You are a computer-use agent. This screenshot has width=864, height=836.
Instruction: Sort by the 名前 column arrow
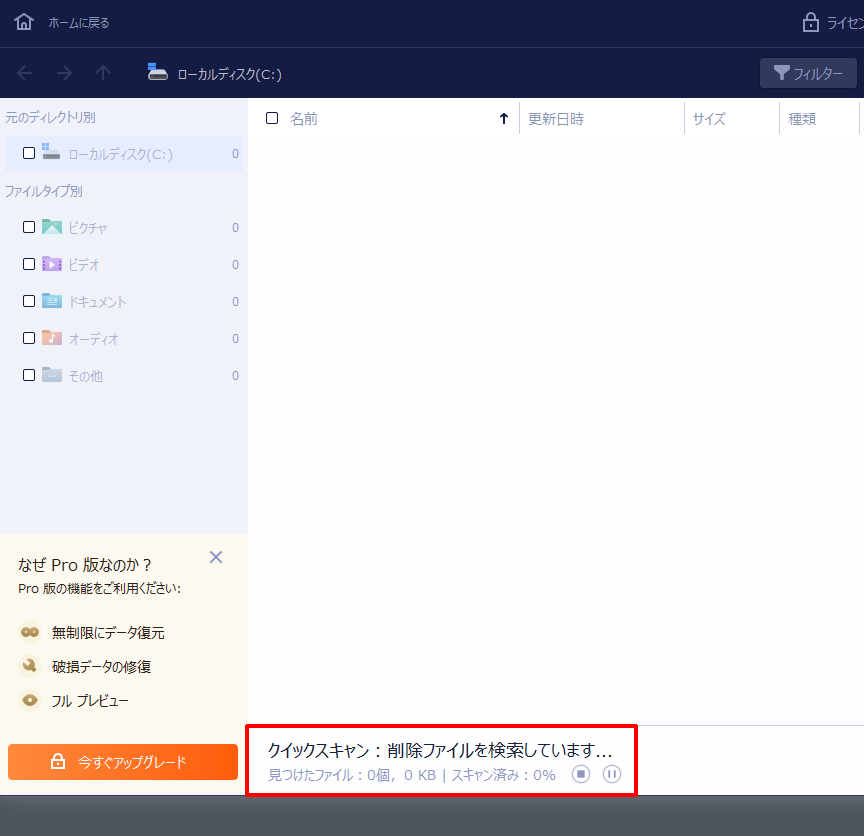504,119
